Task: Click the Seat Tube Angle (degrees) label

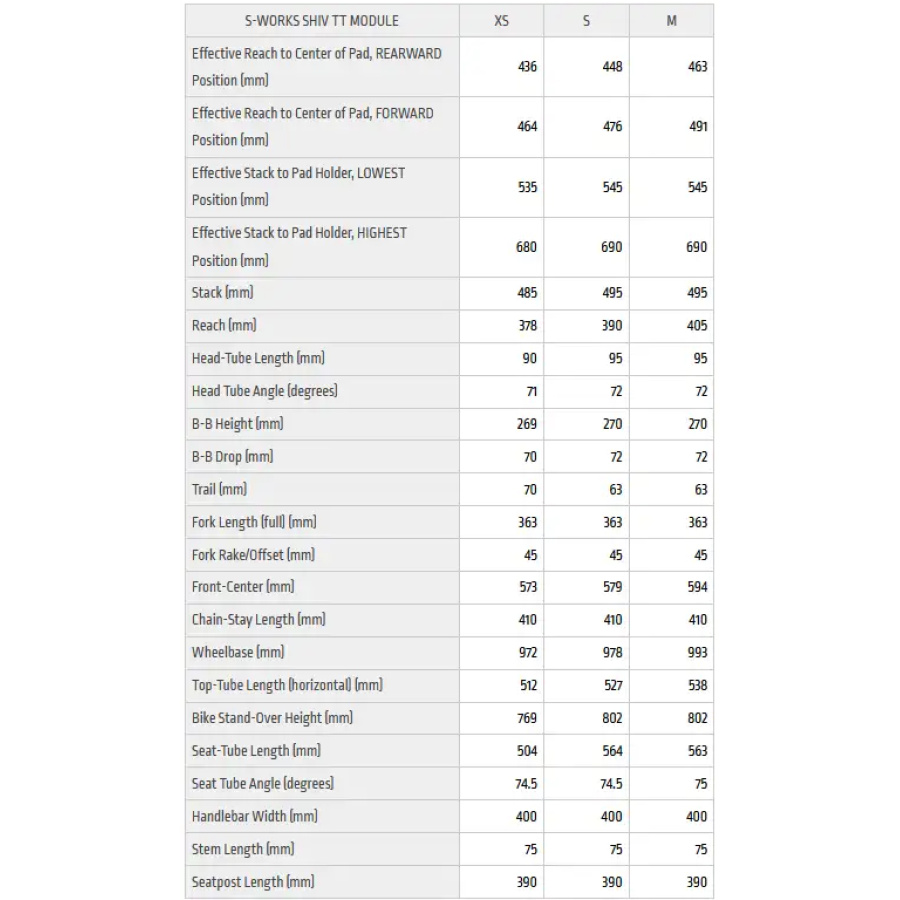Action: [x=263, y=783]
